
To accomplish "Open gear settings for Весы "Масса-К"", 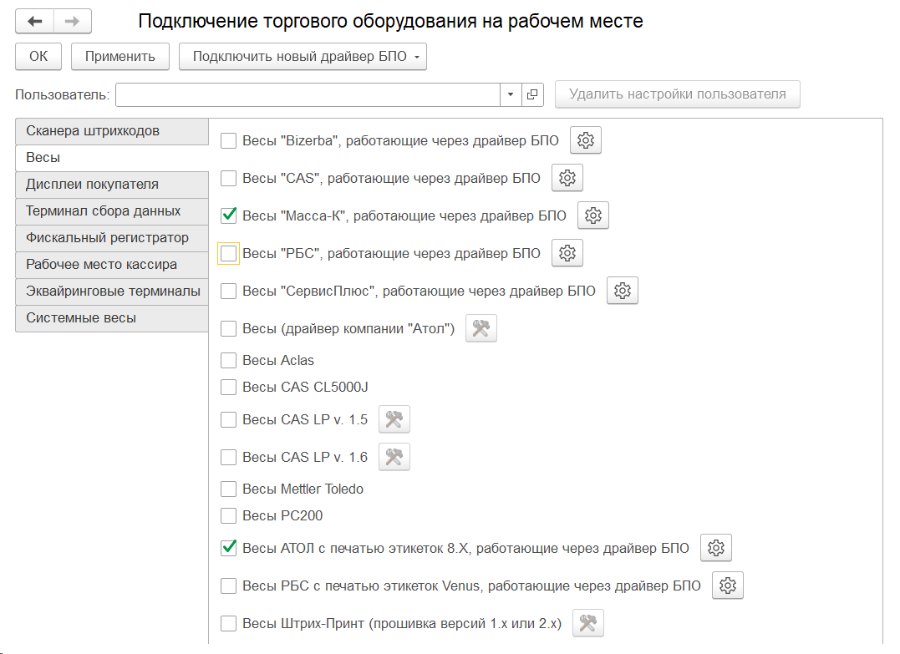I will (x=593, y=215).
